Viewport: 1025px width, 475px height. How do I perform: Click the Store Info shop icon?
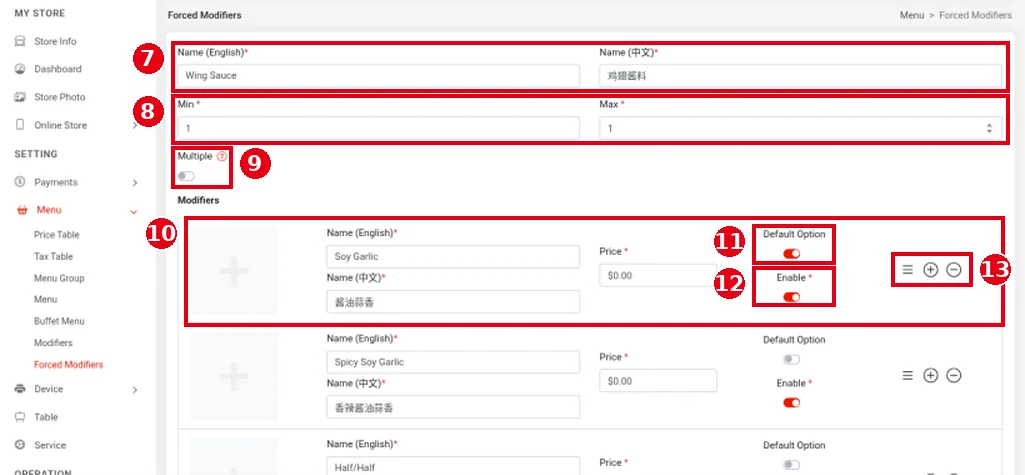(x=20, y=41)
